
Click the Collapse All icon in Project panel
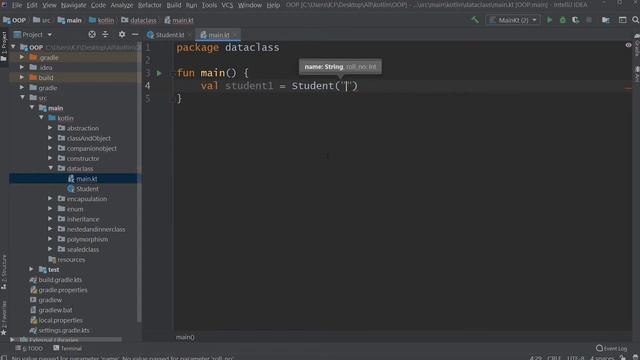pos(105,35)
